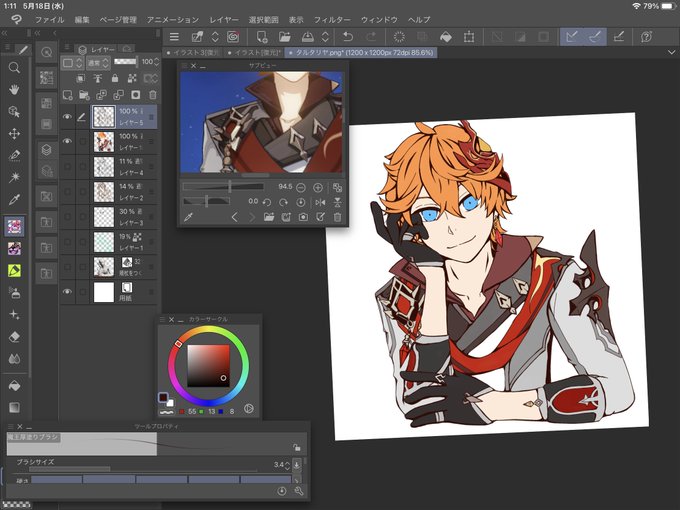Image resolution: width=680 pixels, height=510 pixels.
Task: Select the lime green marker tool
Action: click(x=14, y=271)
